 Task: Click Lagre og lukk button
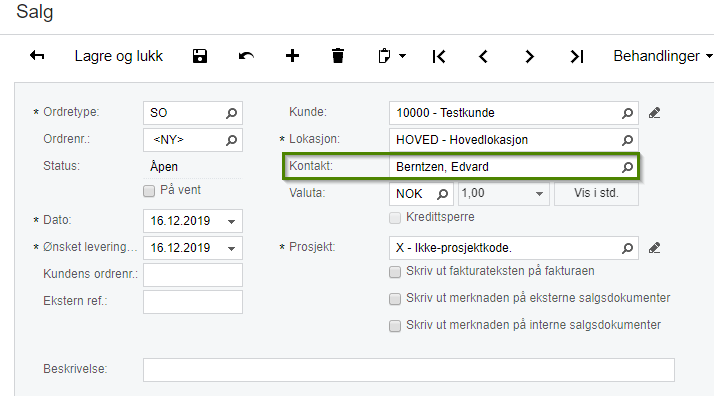pos(118,56)
